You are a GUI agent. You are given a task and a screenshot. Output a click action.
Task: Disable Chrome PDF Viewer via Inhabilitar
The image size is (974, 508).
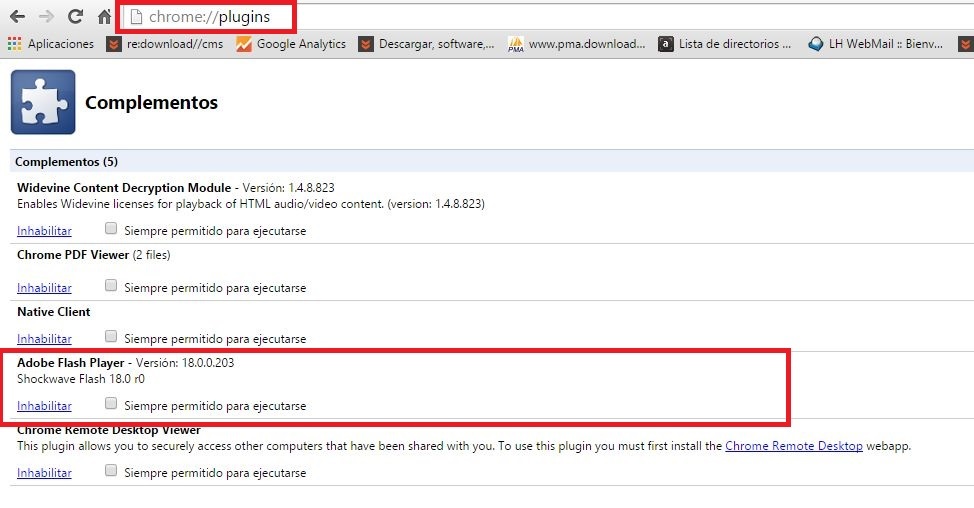(44, 288)
